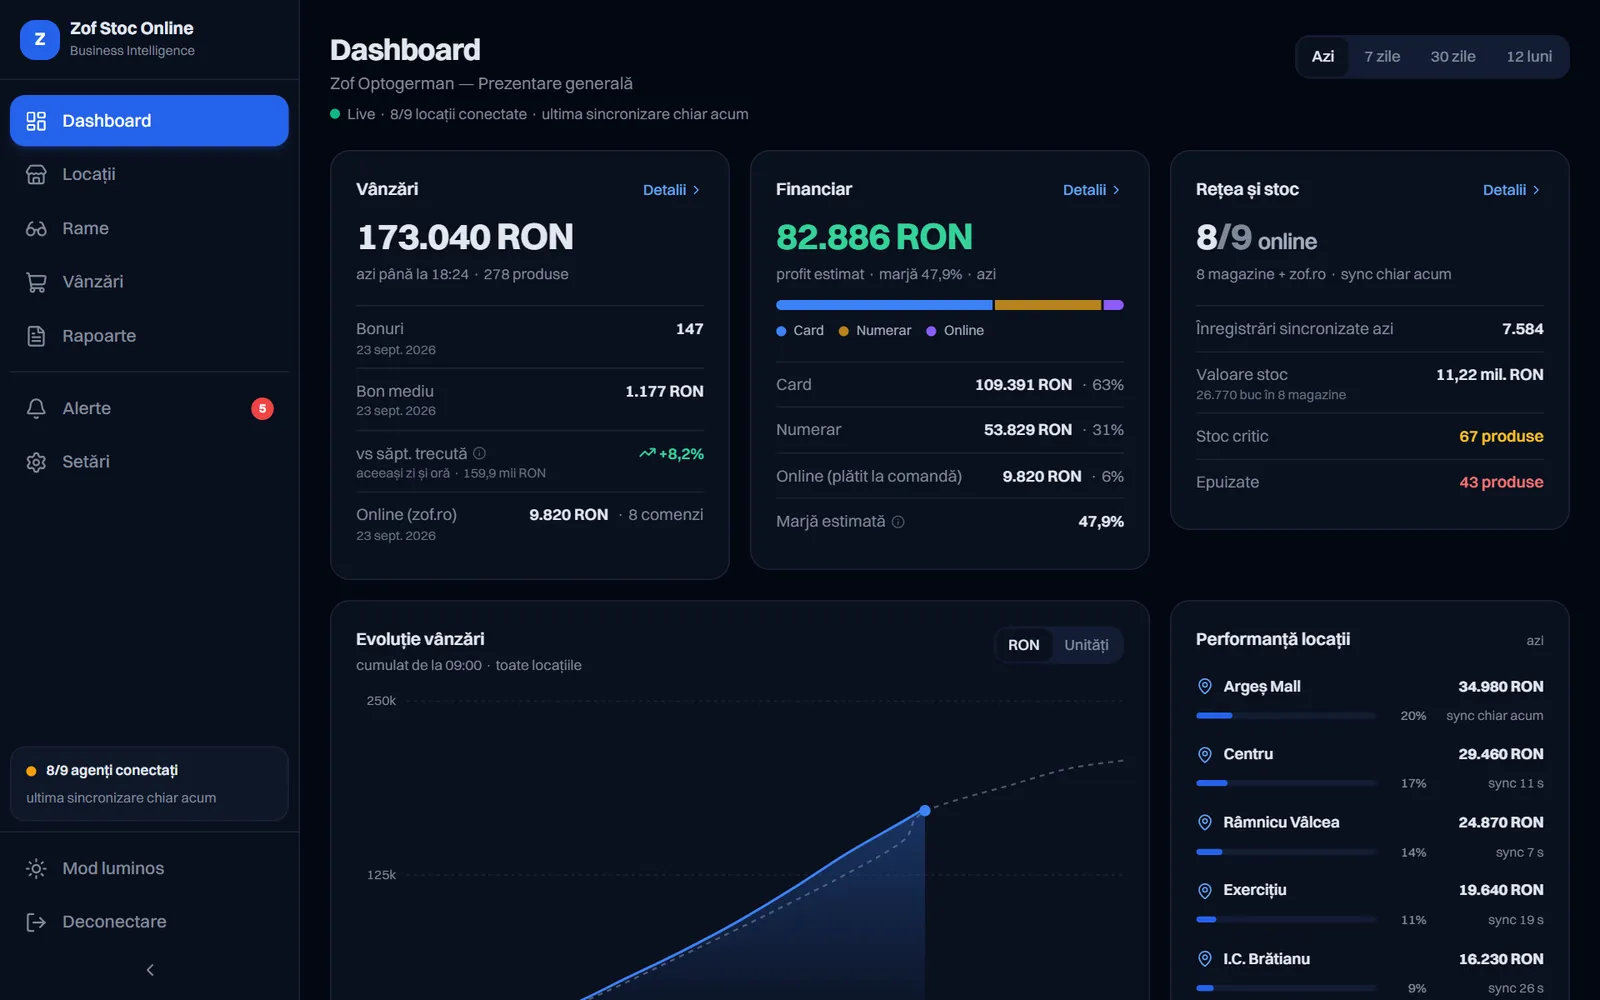The image size is (1600, 1000).
Task: Click the current data point on the sales chart
Action: [925, 810]
